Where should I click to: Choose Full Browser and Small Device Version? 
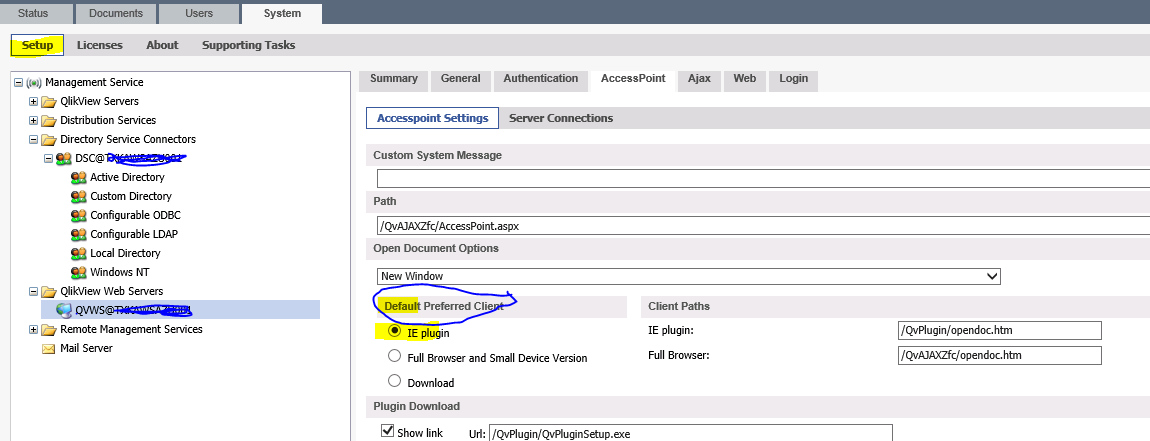click(395, 356)
